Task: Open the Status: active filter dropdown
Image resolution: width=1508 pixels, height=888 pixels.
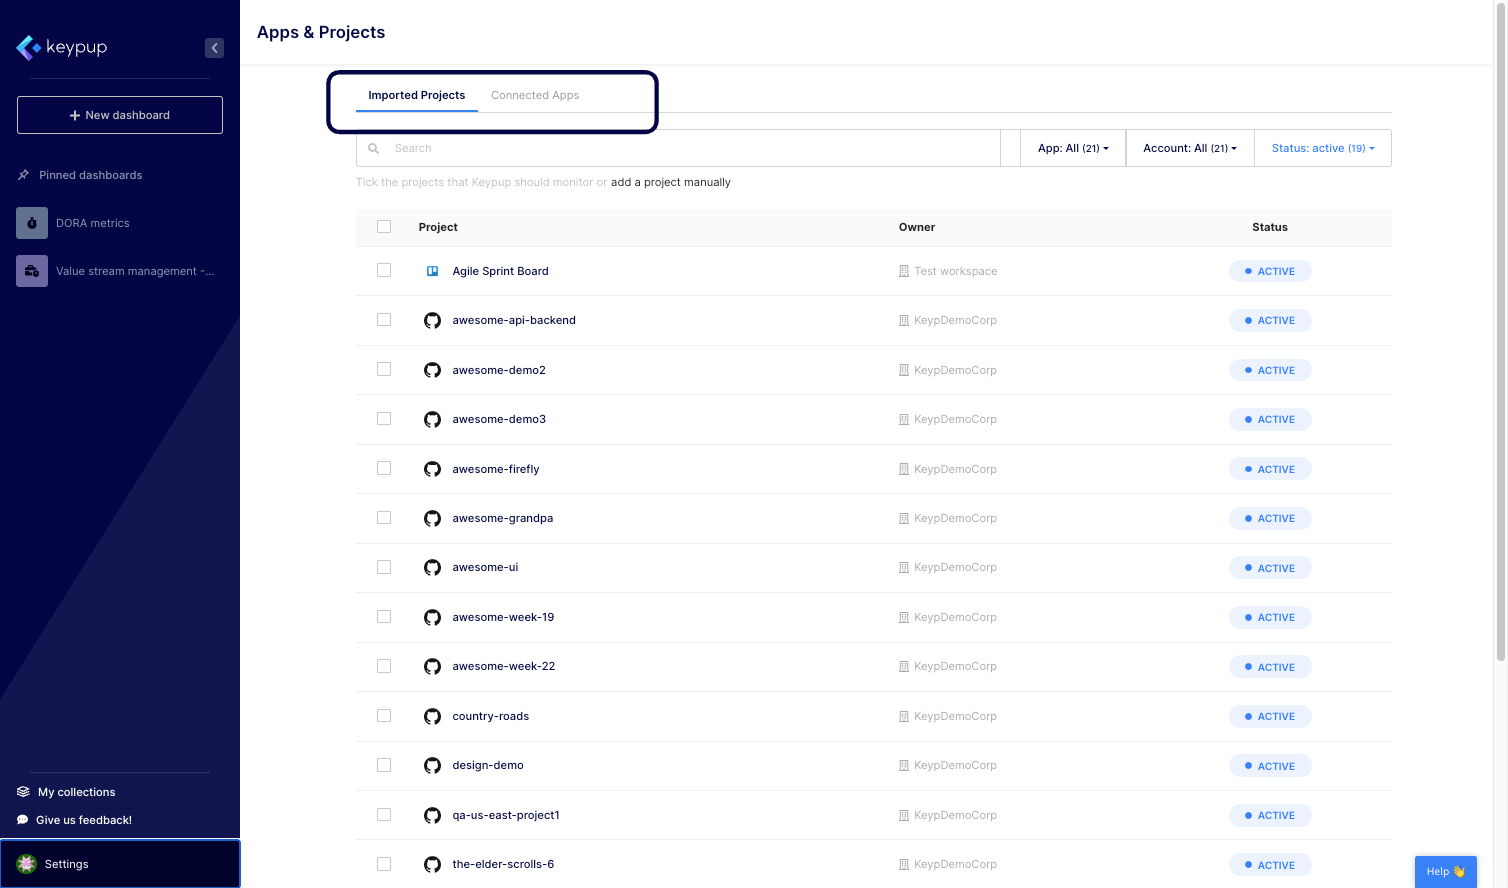Action: point(1322,147)
